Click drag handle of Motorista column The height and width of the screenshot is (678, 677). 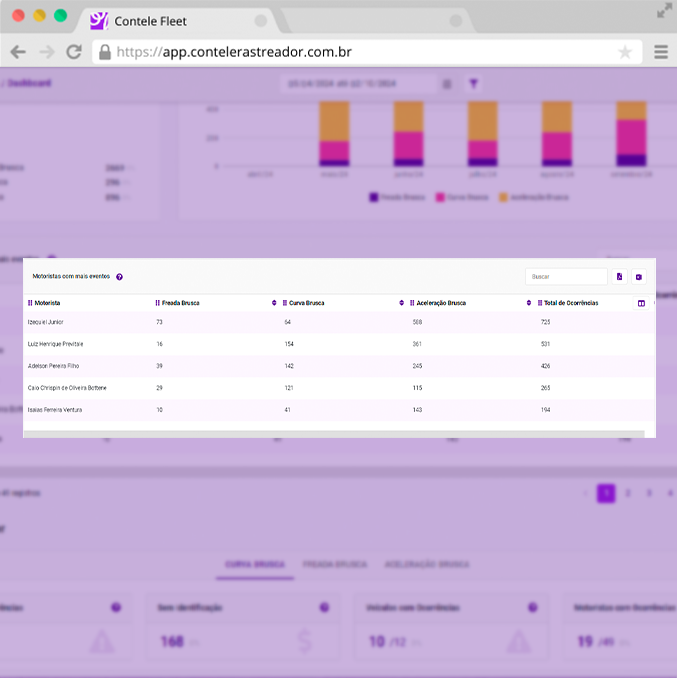(x=30, y=303)
